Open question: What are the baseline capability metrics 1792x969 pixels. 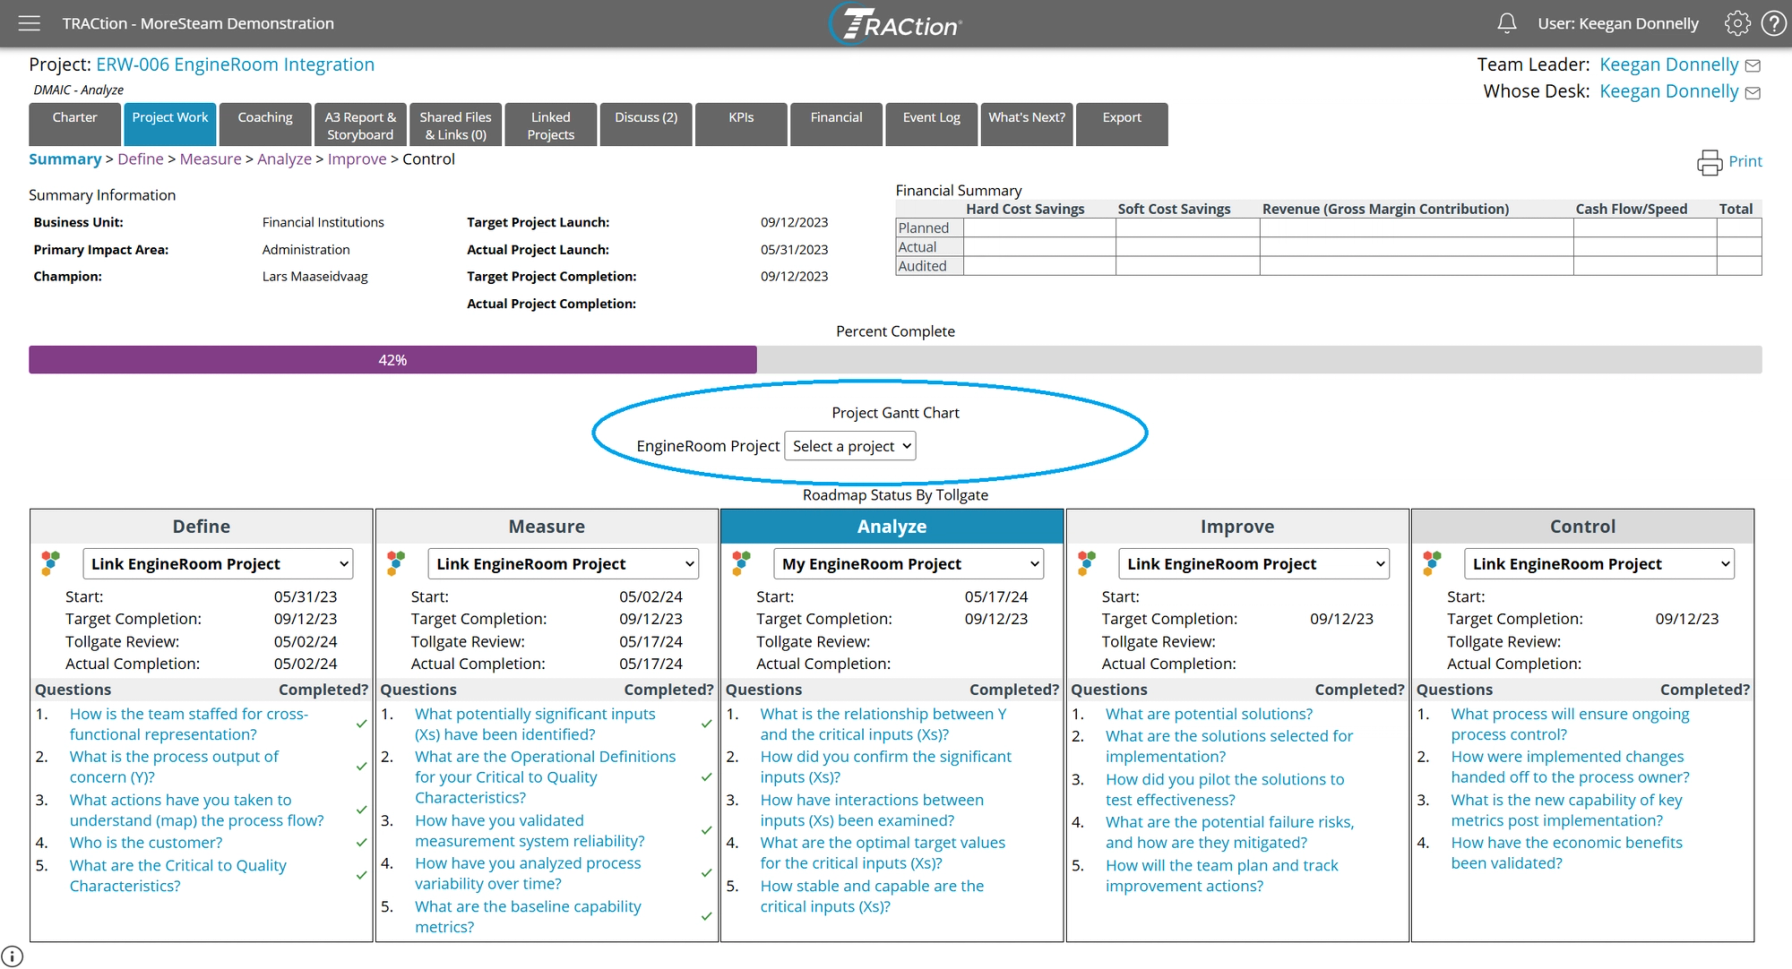pyautogui.click(x=528, y=917)
